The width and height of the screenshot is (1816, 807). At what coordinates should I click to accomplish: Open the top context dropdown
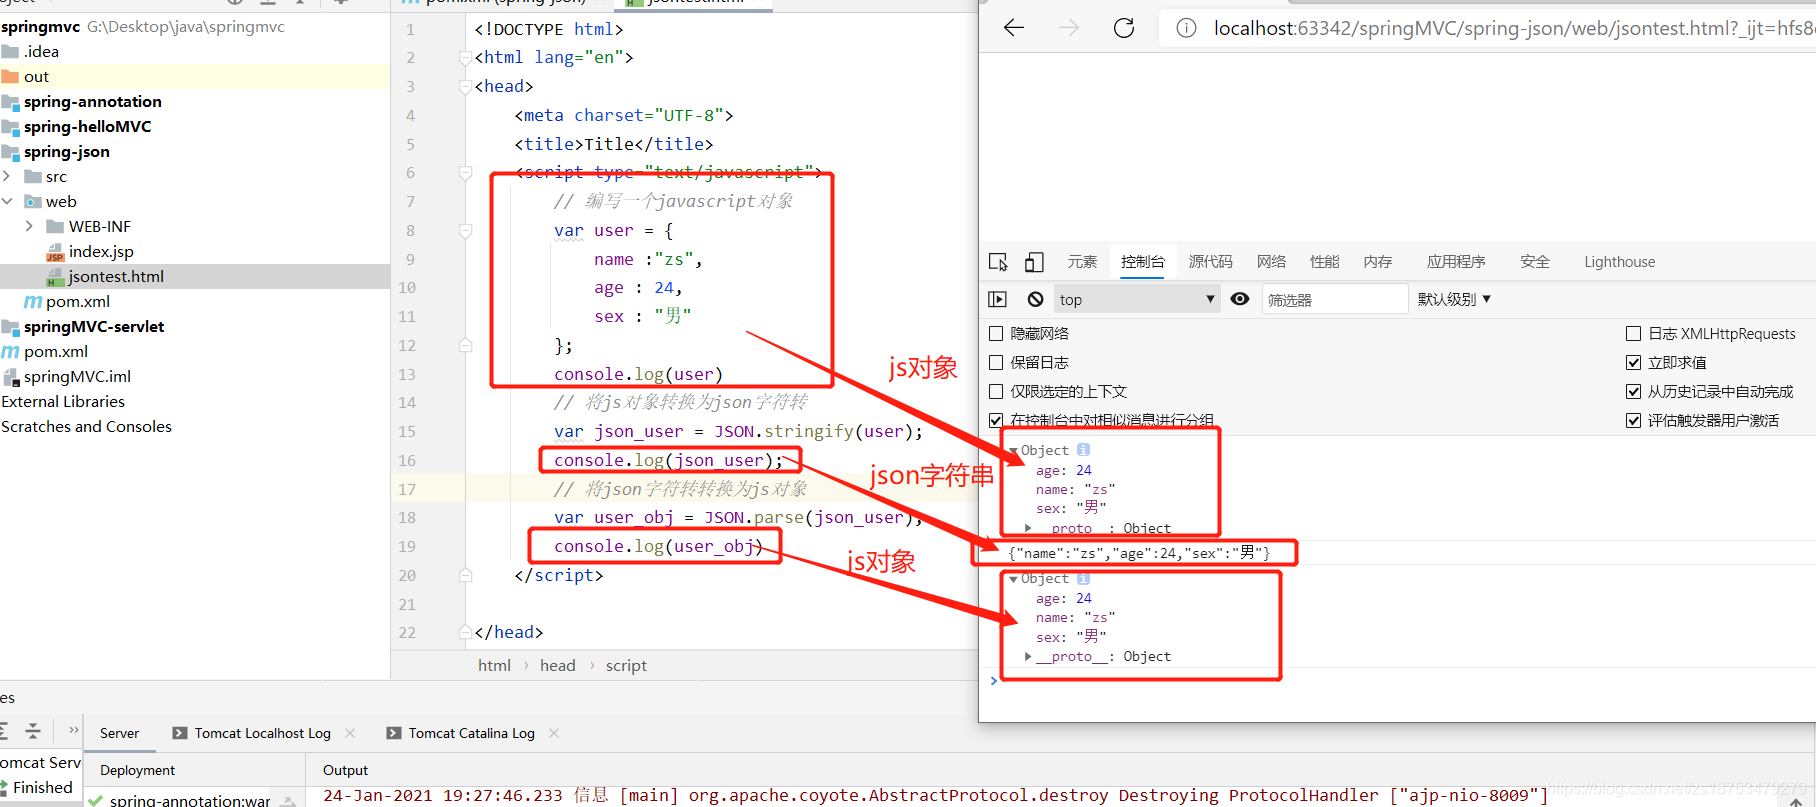tap(1138, 299)
